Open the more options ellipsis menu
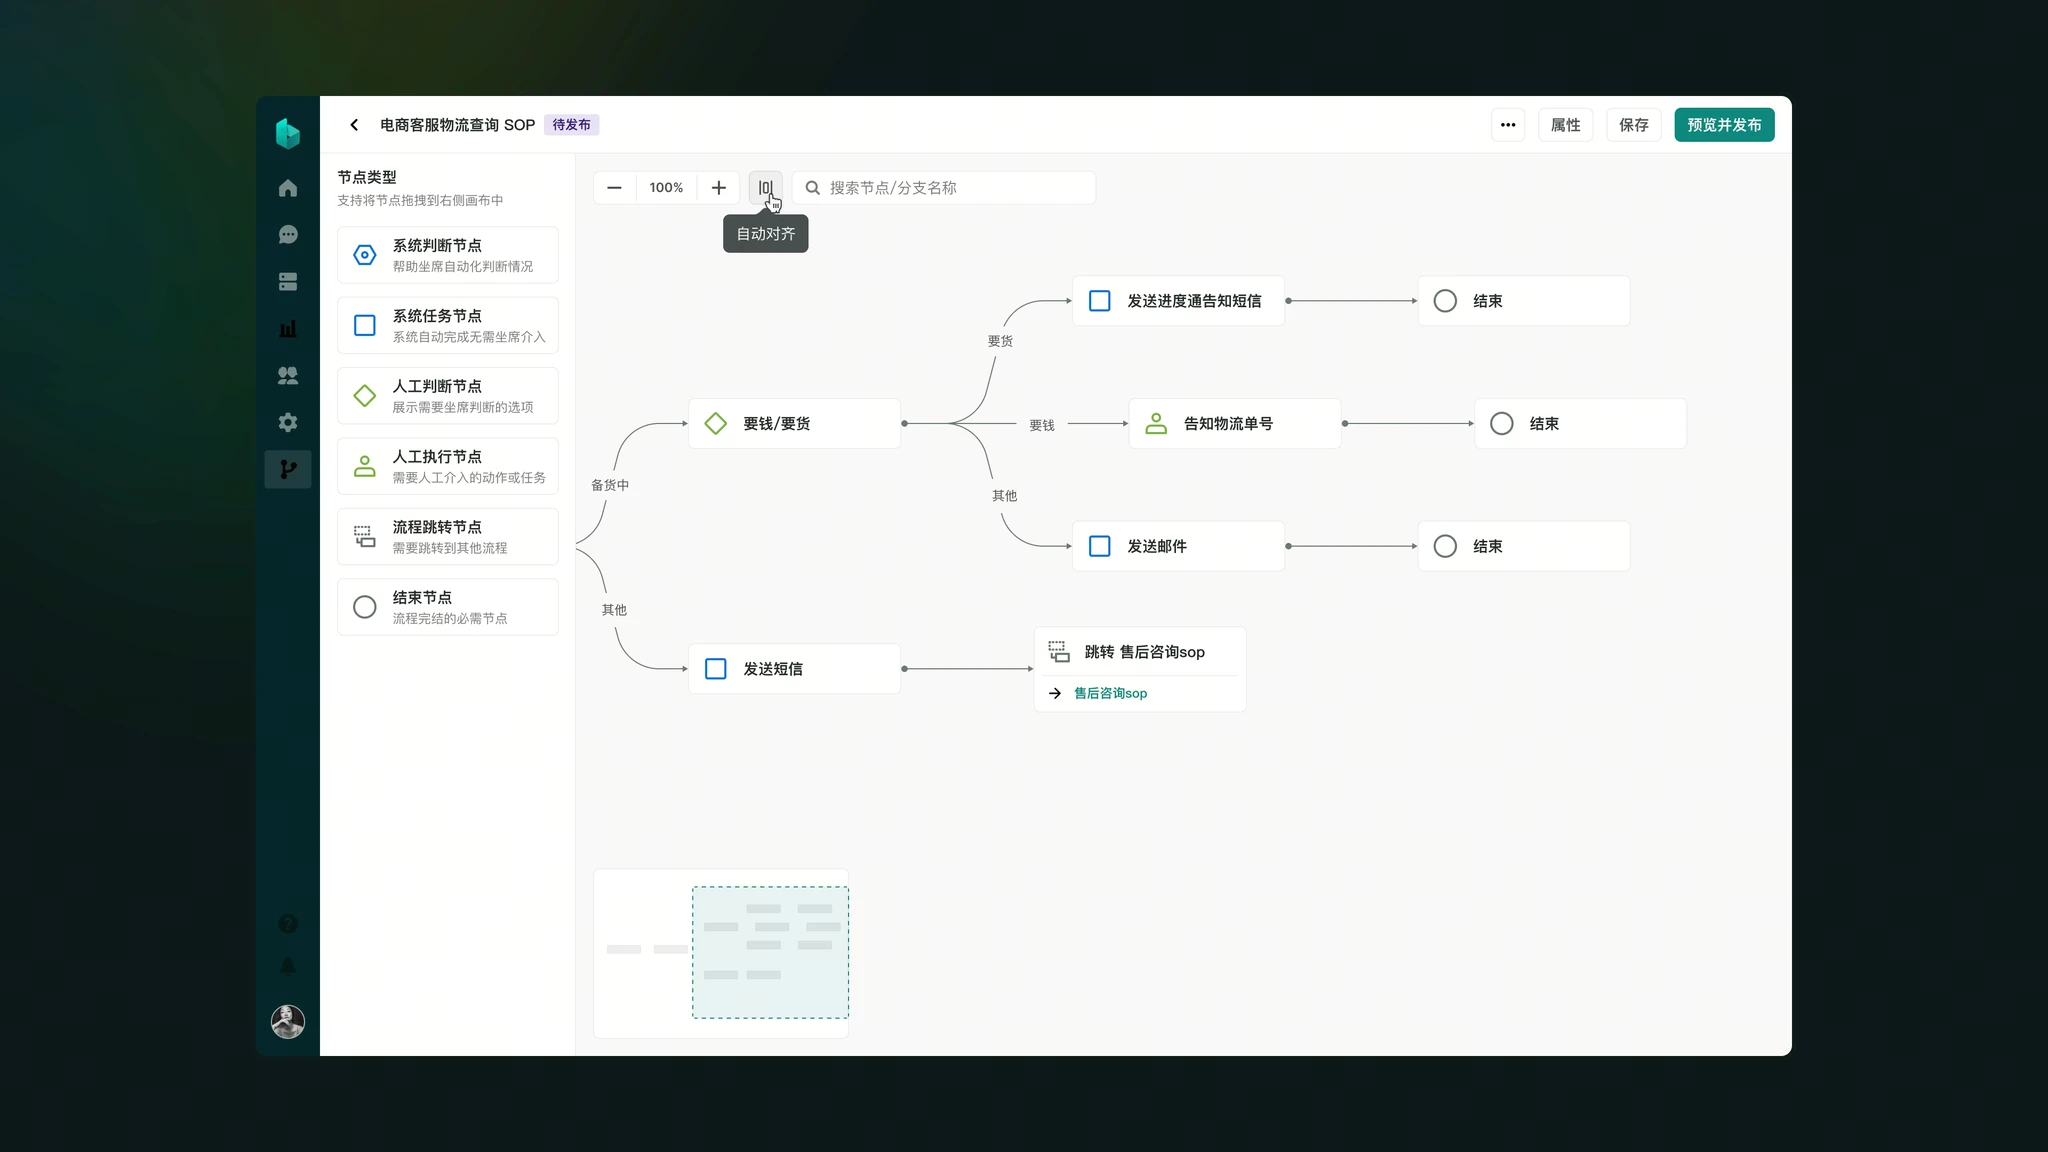 pos(1508,125)
